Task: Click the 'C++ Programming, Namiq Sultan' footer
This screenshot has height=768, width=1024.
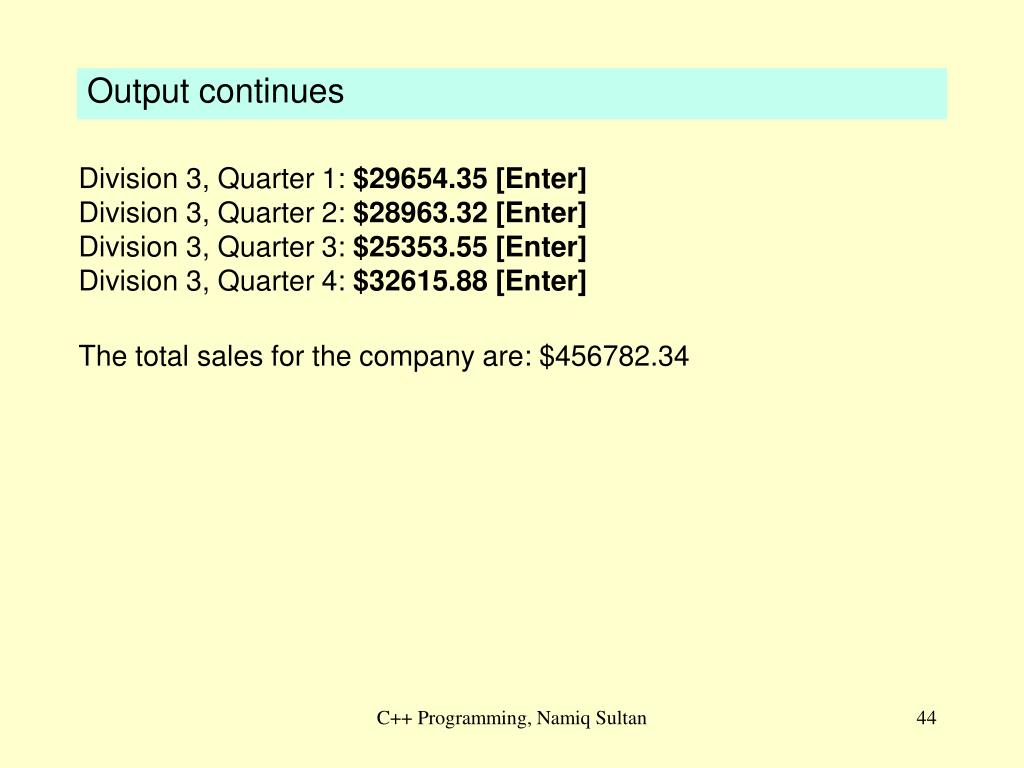Action: 511,718
